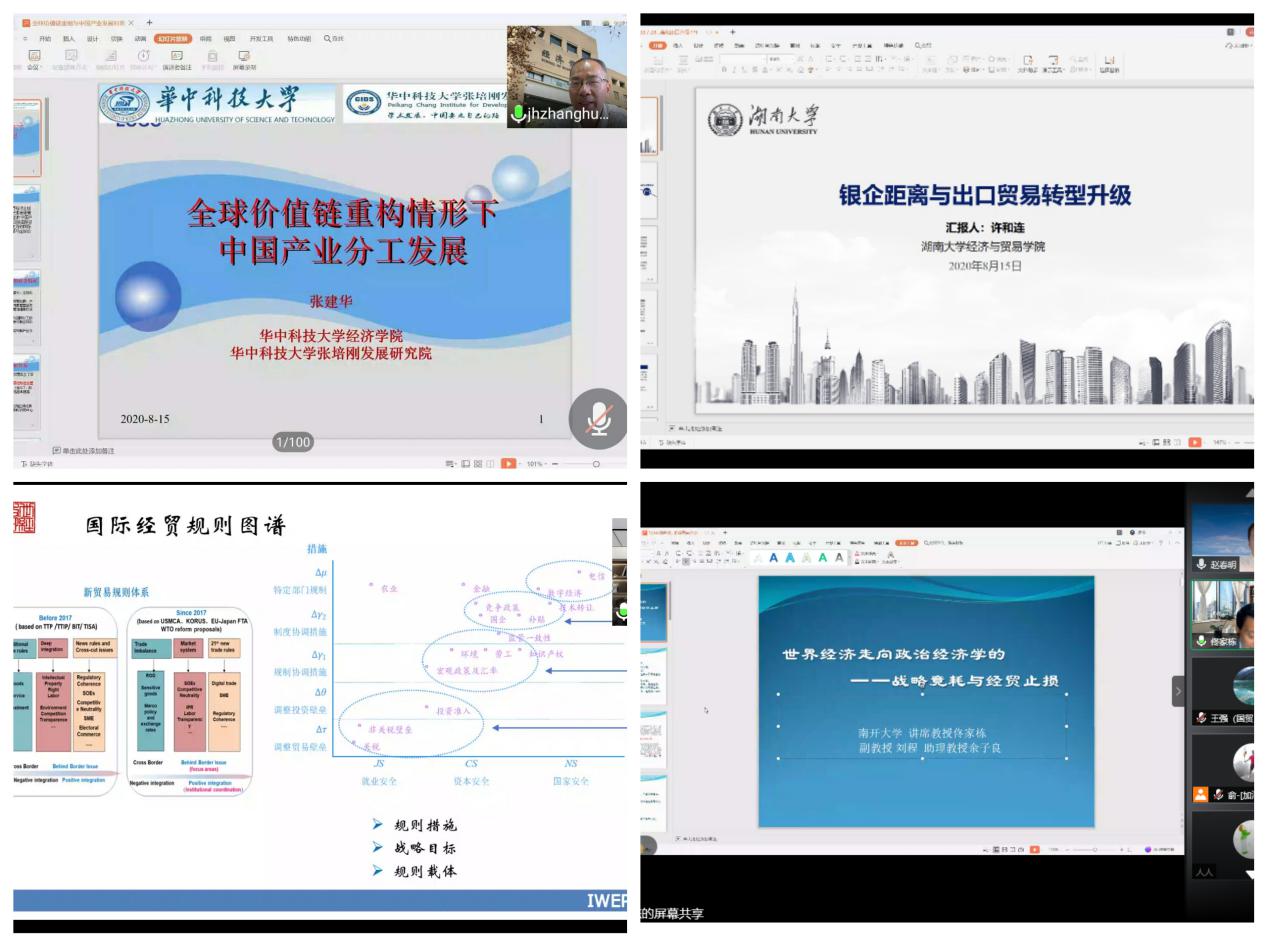Viewport: 1267px width, 950px height.
Task: Select first slide thumbnail in Hunan window
Action: (x=649, y=125)
